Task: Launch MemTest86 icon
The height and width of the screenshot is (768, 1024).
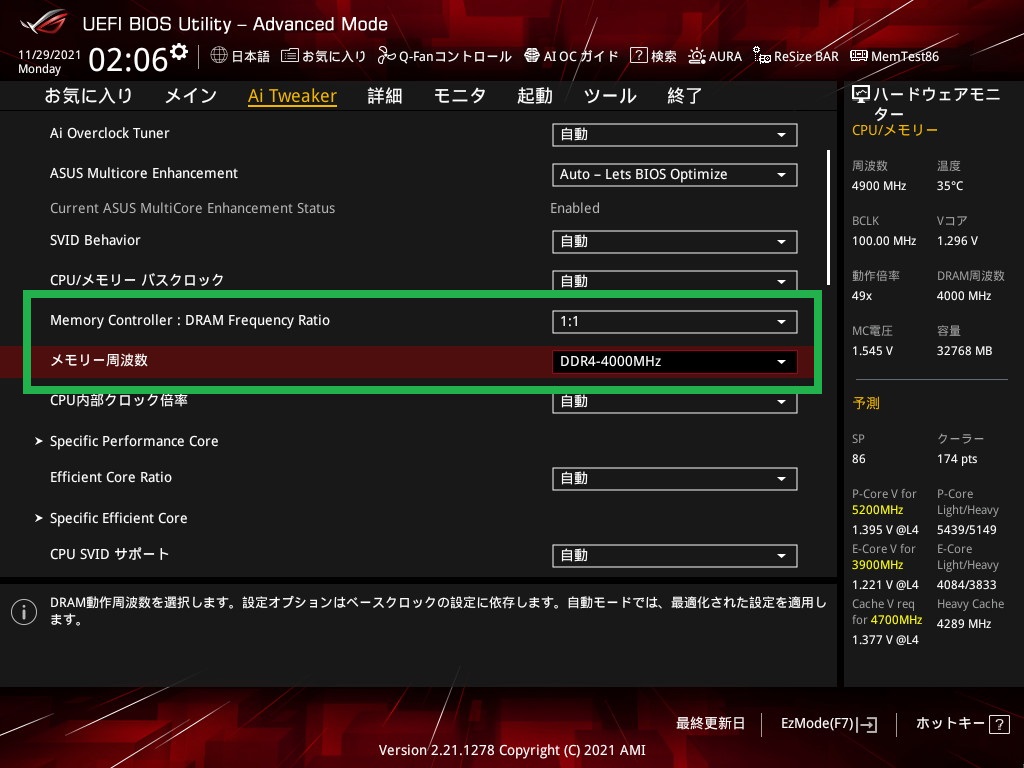Action: tap(859, 56)
